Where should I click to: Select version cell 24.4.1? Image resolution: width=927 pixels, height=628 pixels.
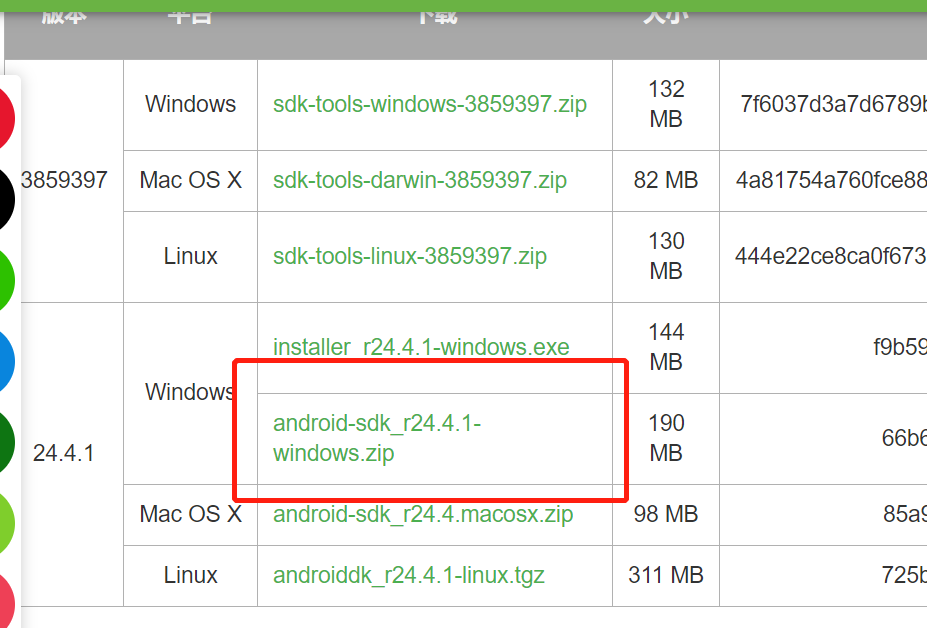tap(63, 454)
